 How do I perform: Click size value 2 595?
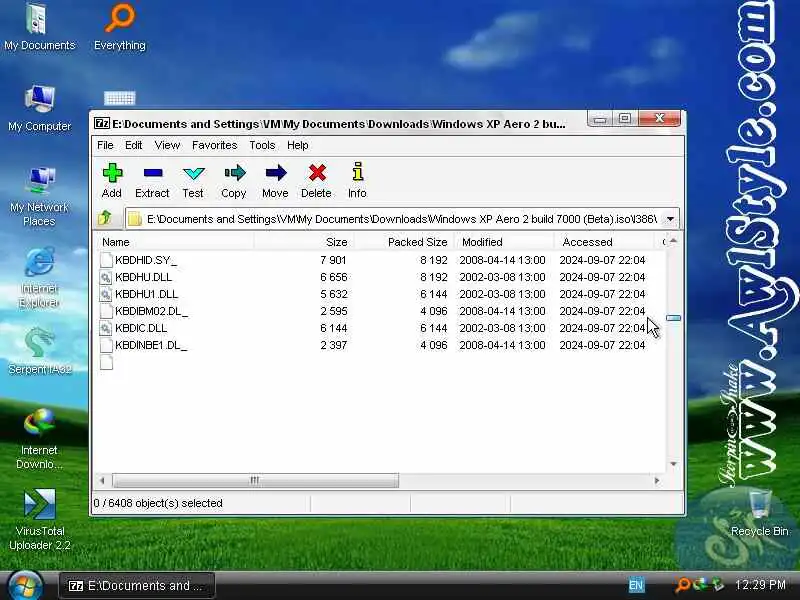(x=334, y=311)
